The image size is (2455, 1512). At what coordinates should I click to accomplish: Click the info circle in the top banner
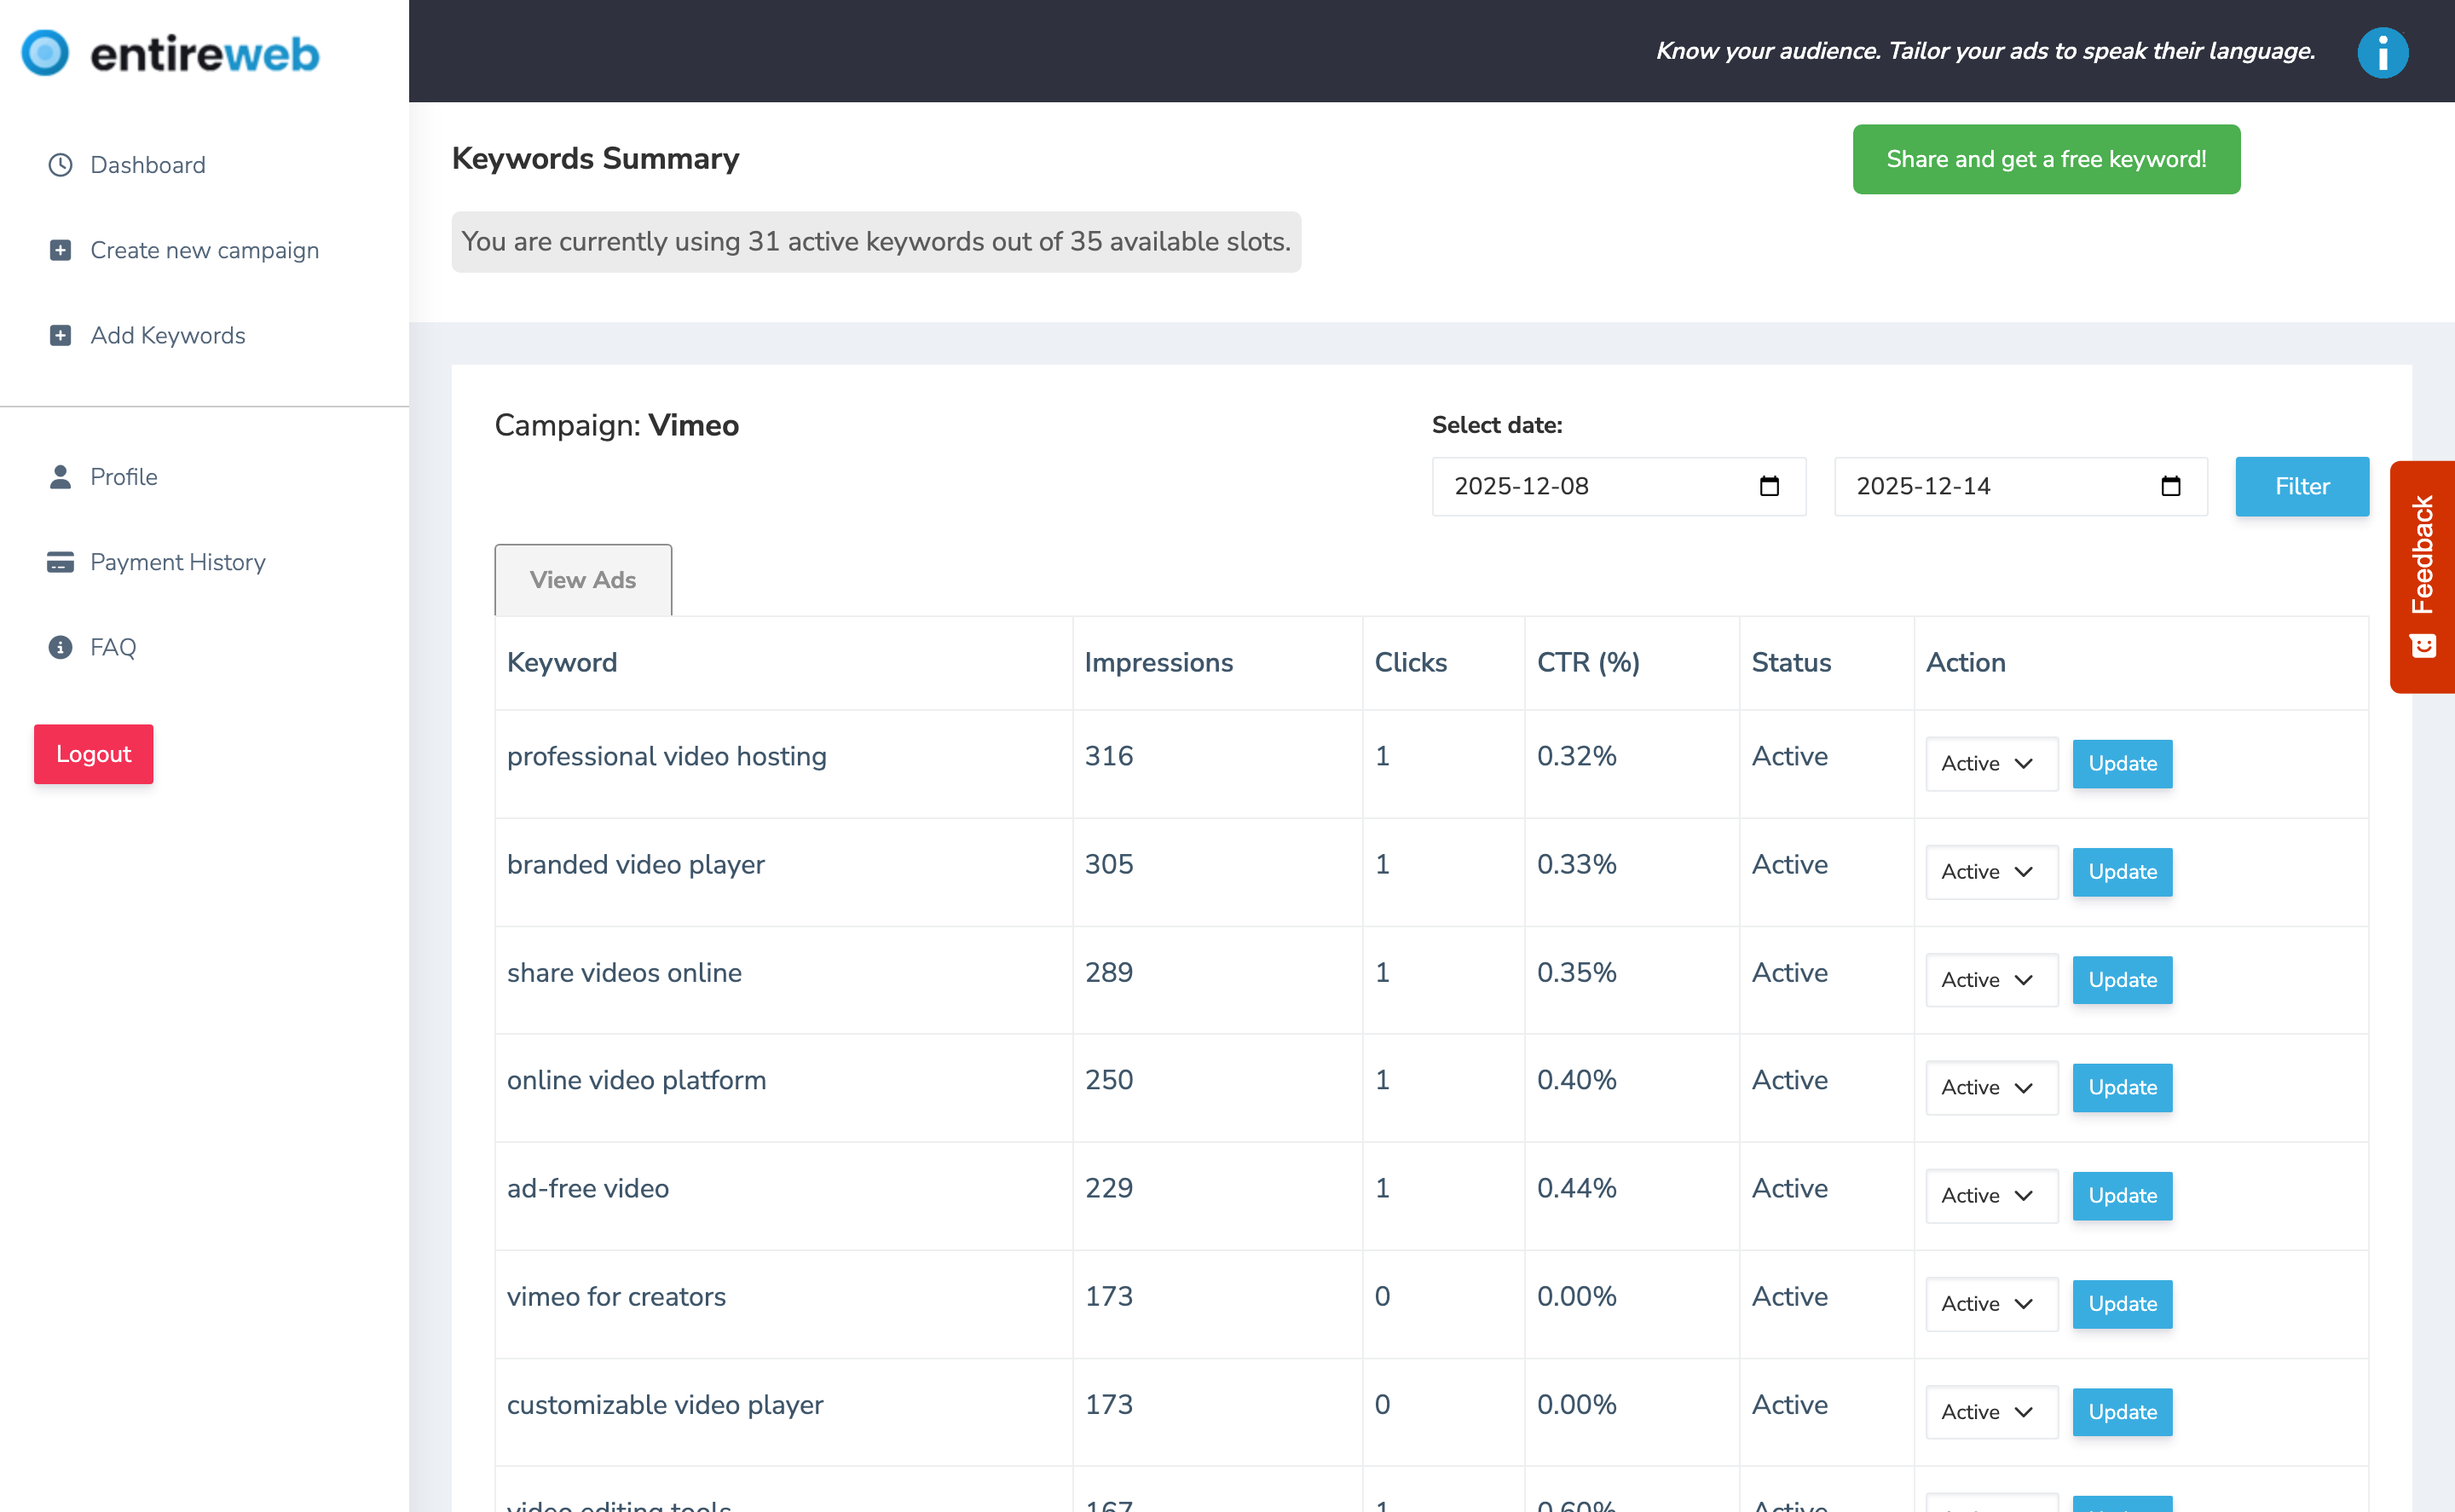(x=2383, y=53)
